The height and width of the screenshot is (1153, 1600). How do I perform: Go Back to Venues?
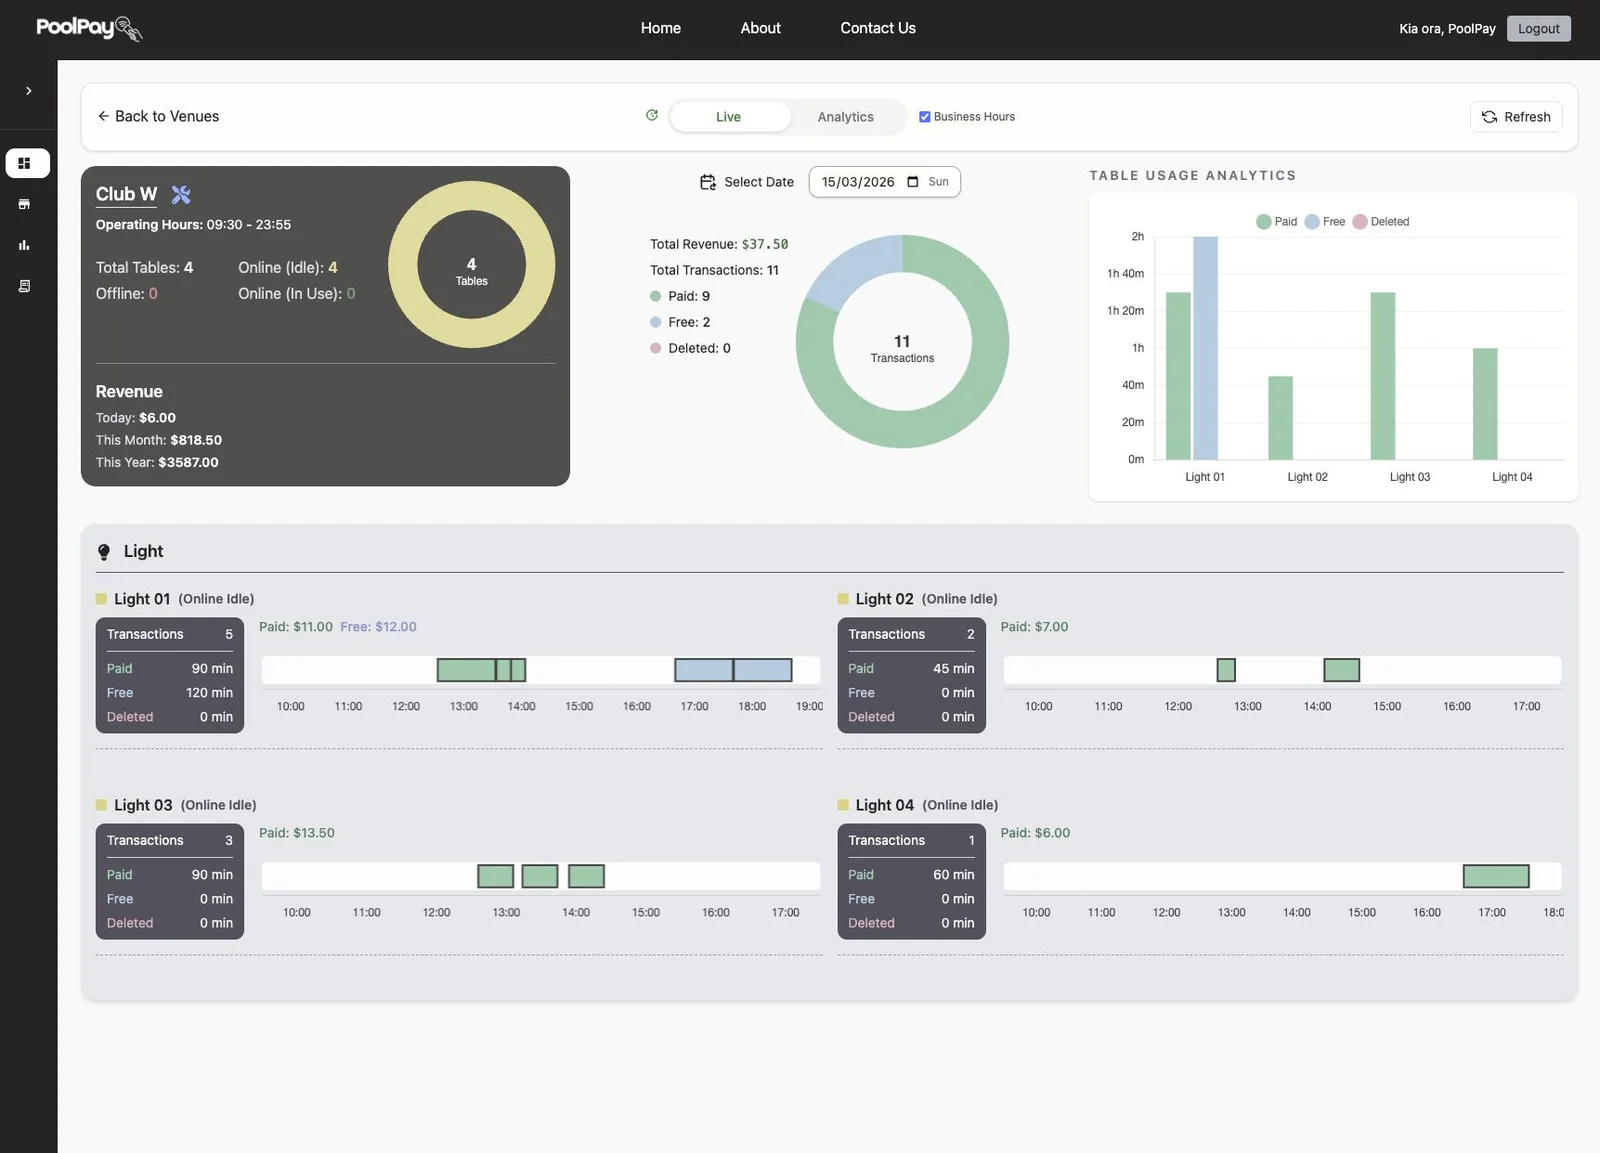158,116
